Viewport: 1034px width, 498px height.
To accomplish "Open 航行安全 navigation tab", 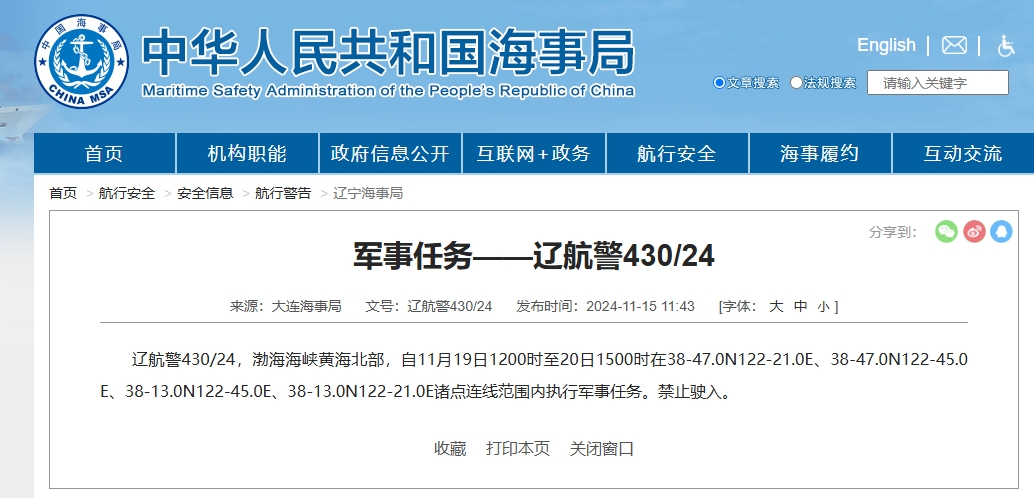I will [677, 153].
